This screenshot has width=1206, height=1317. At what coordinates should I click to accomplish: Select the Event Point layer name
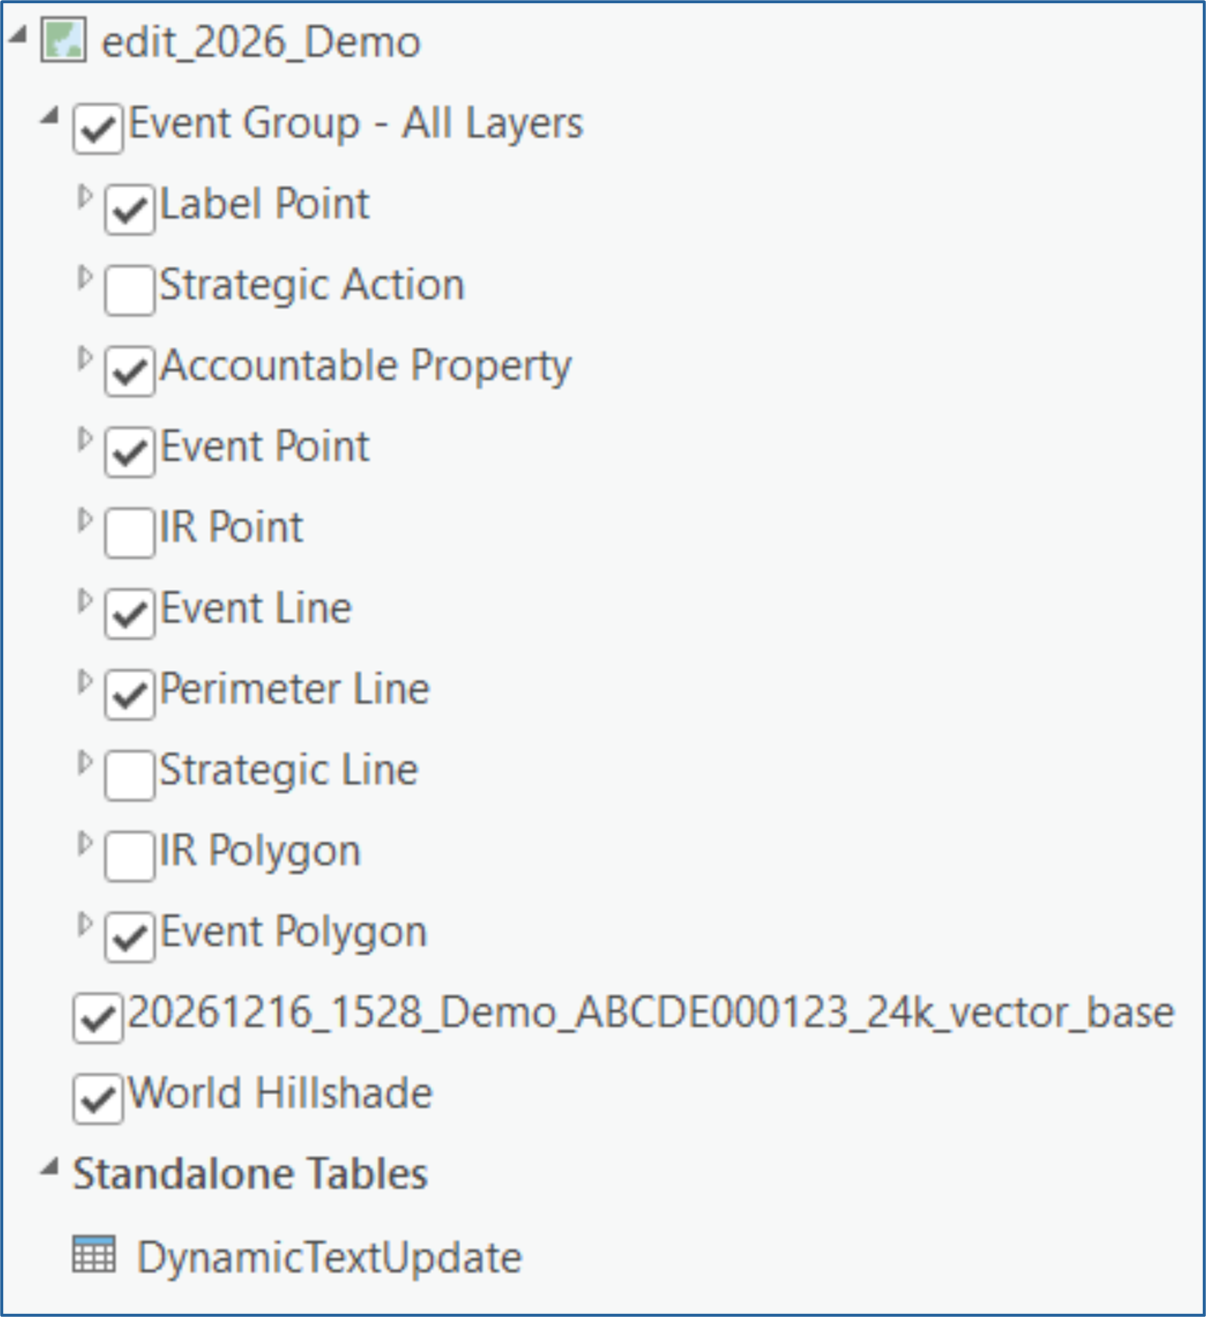coord(265,446)
